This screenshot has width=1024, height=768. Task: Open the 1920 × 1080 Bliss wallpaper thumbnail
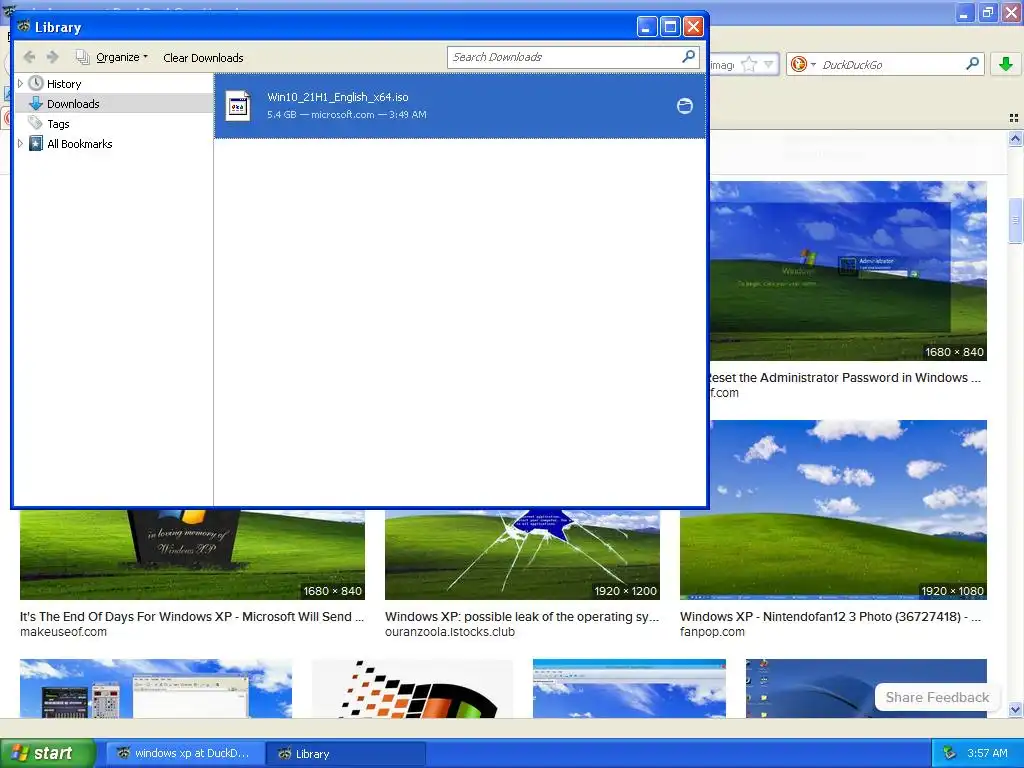click(x=833, y=509)
